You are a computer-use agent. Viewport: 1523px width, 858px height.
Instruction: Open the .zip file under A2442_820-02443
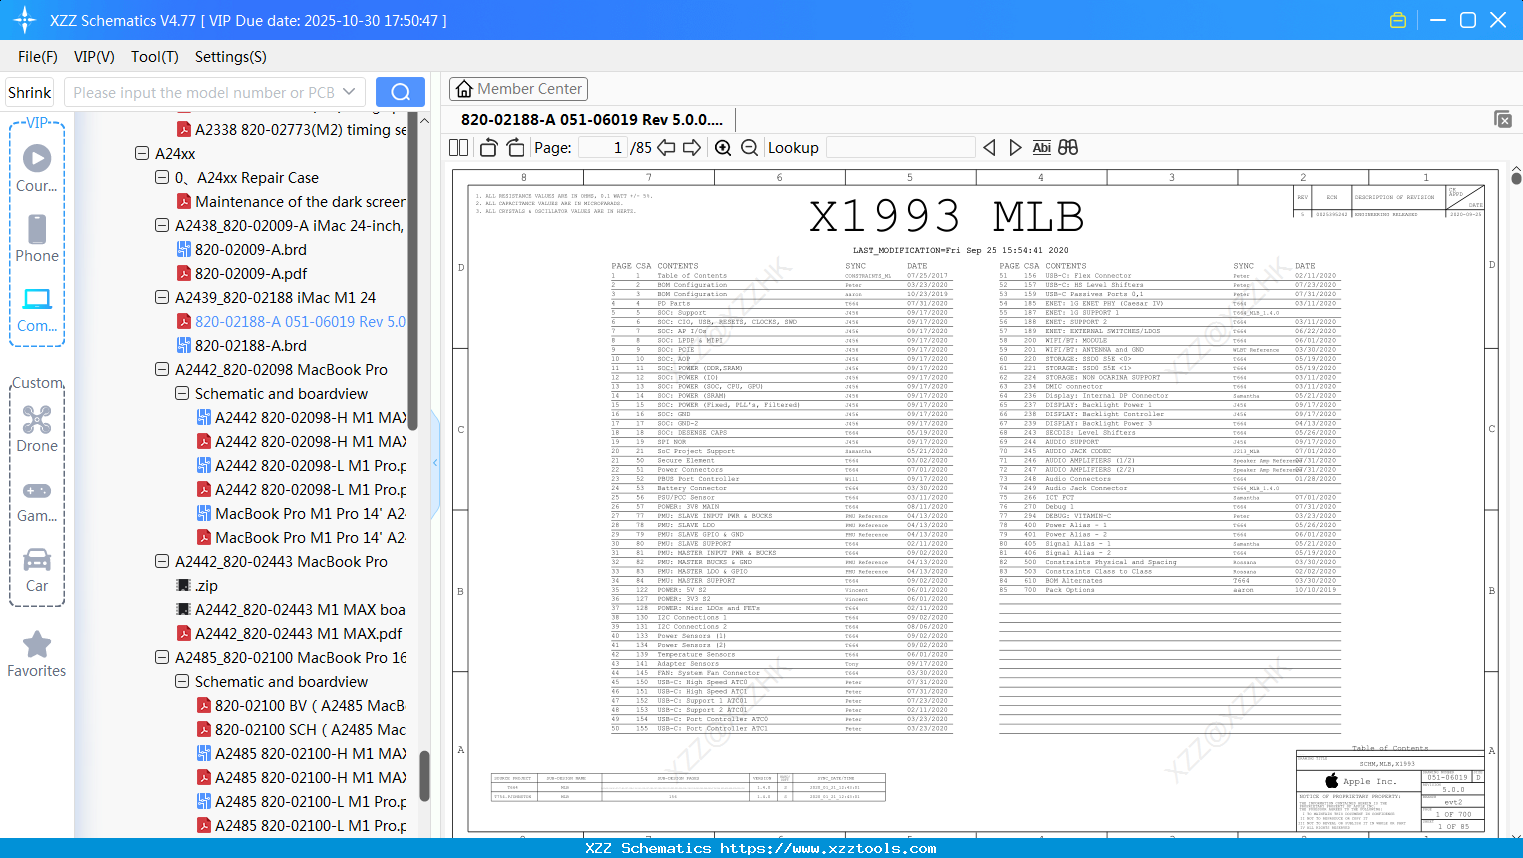(x=197, y=586)
